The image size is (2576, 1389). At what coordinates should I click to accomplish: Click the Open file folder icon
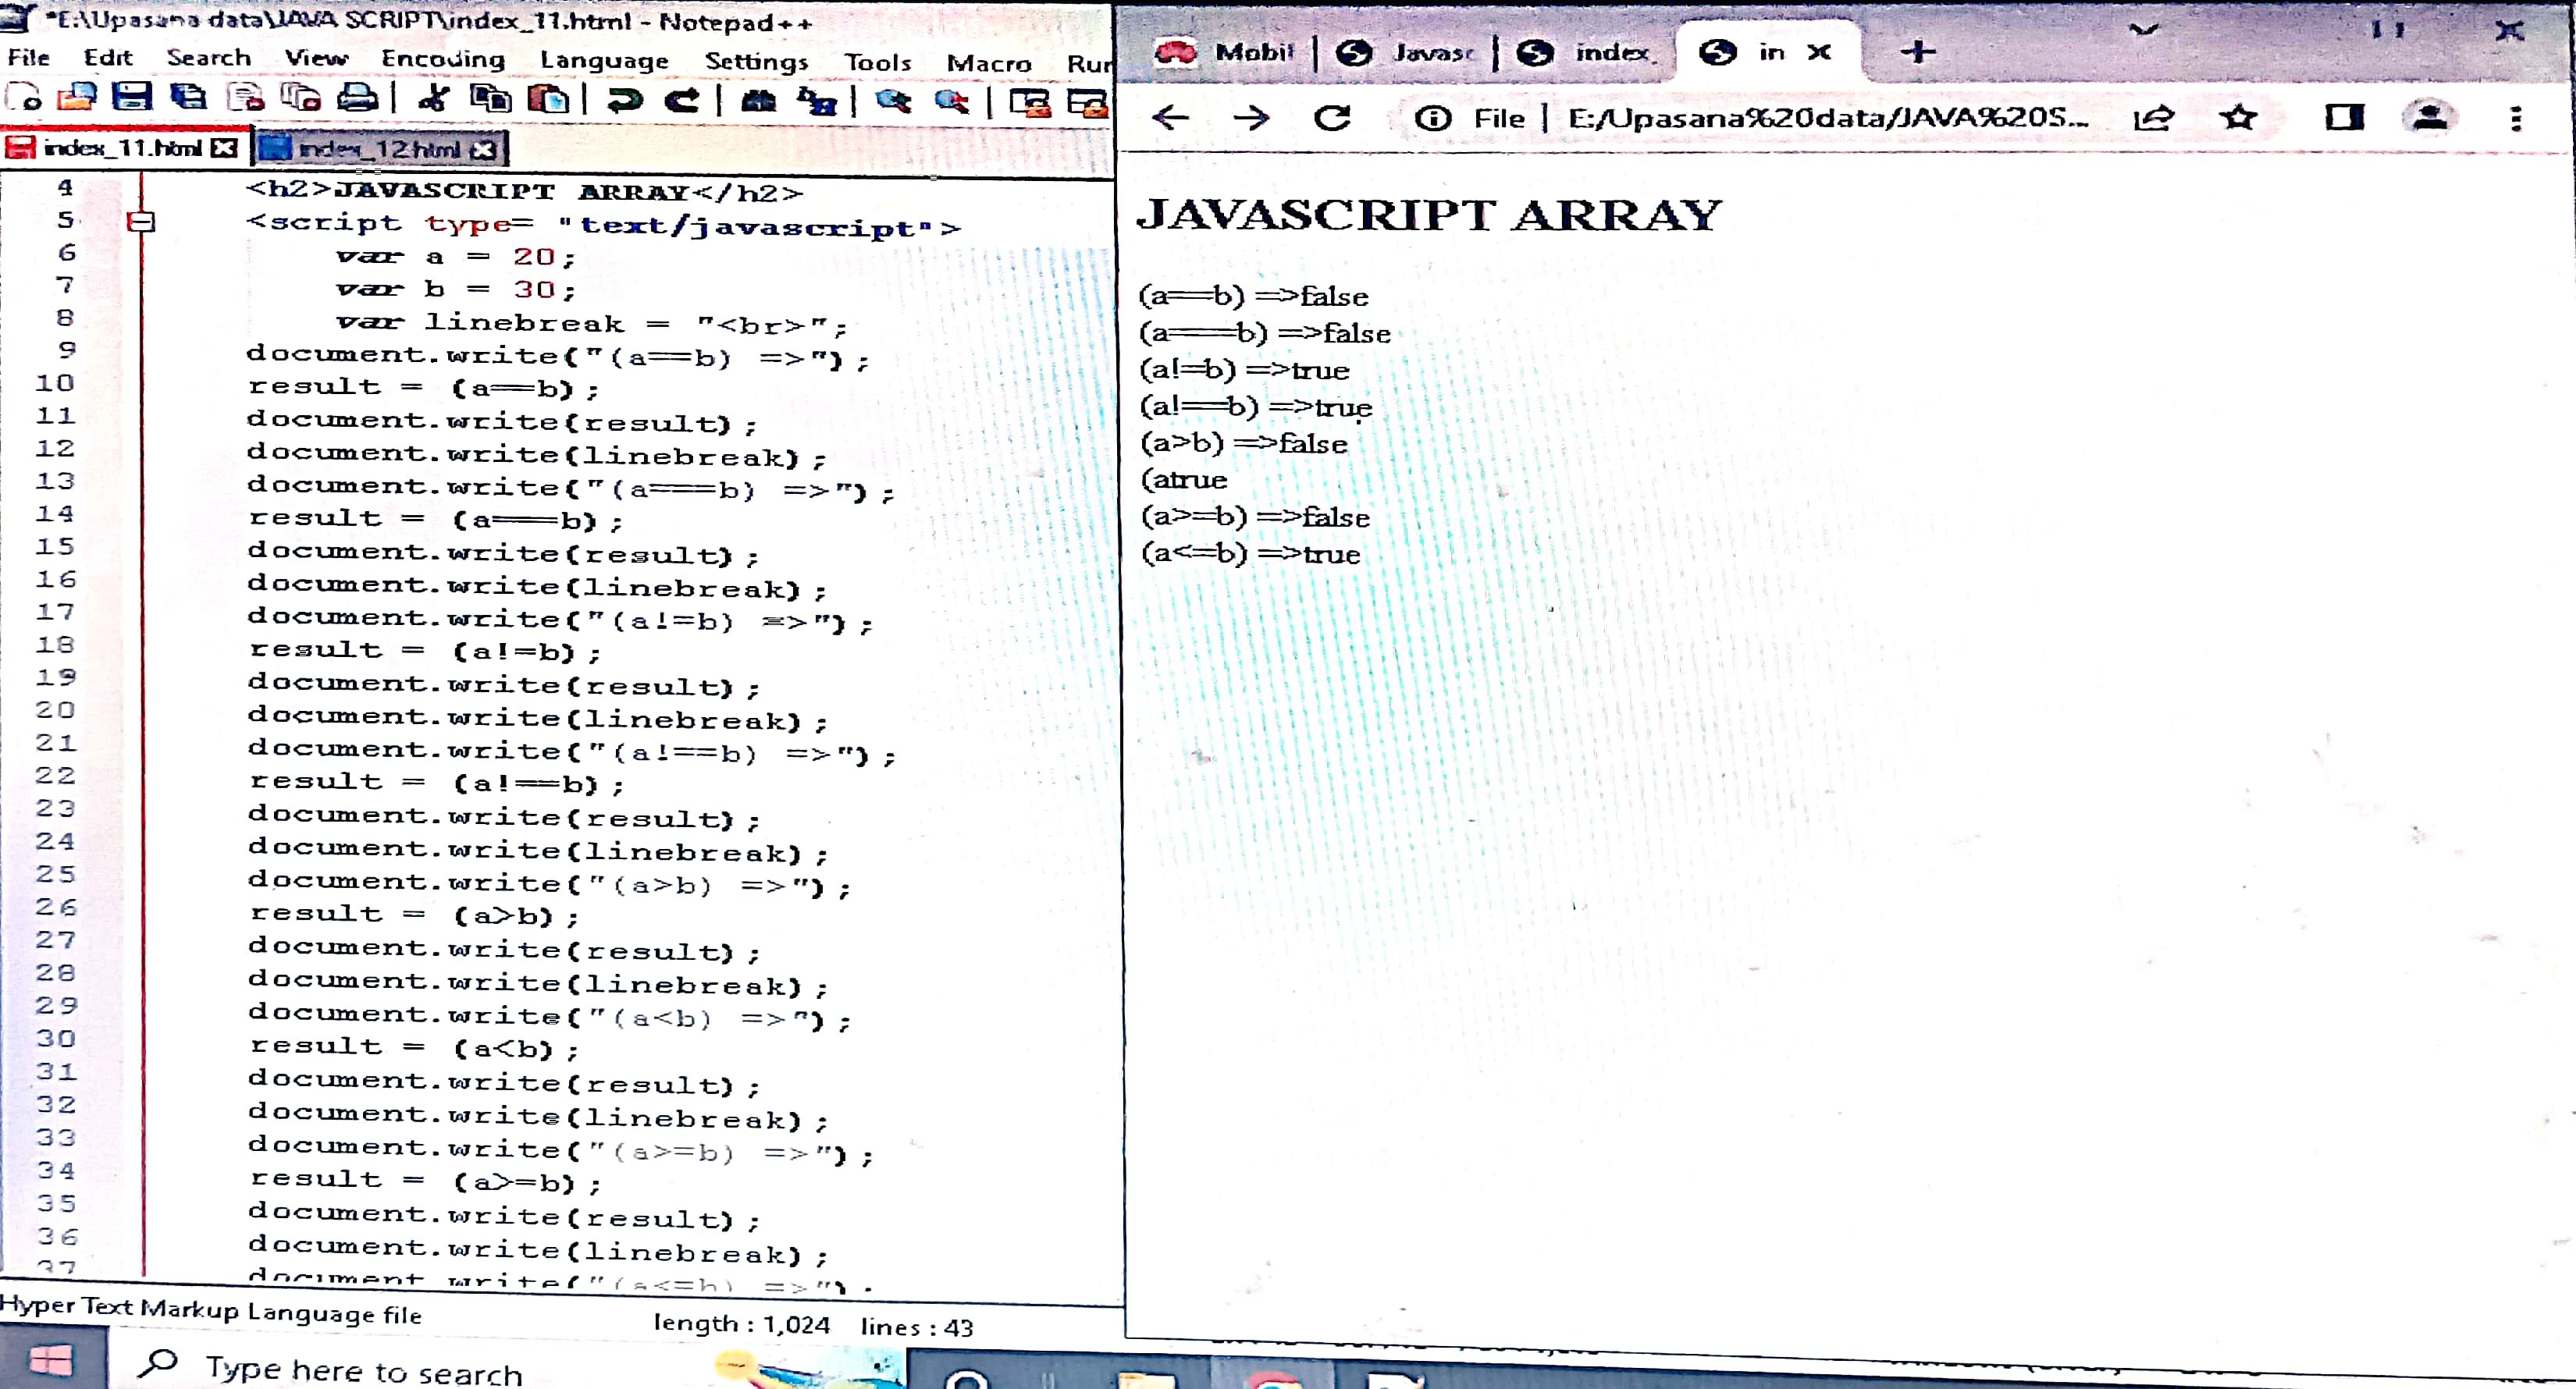point(77,98)
